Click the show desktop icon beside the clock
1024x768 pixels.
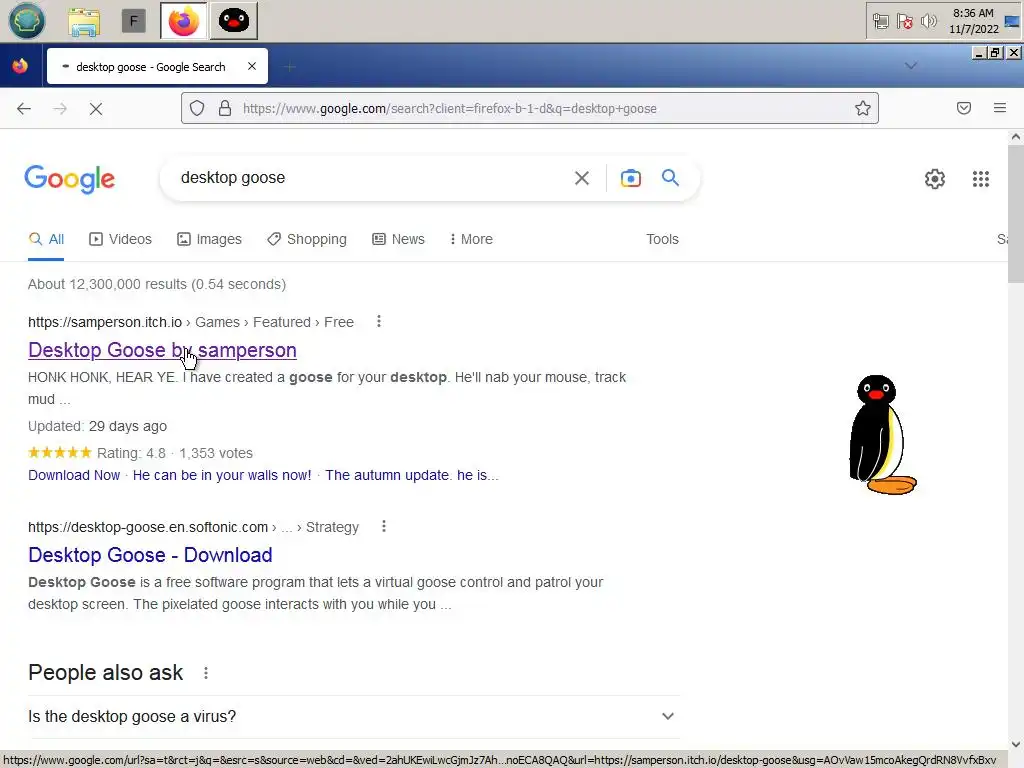pos(1012,22)
